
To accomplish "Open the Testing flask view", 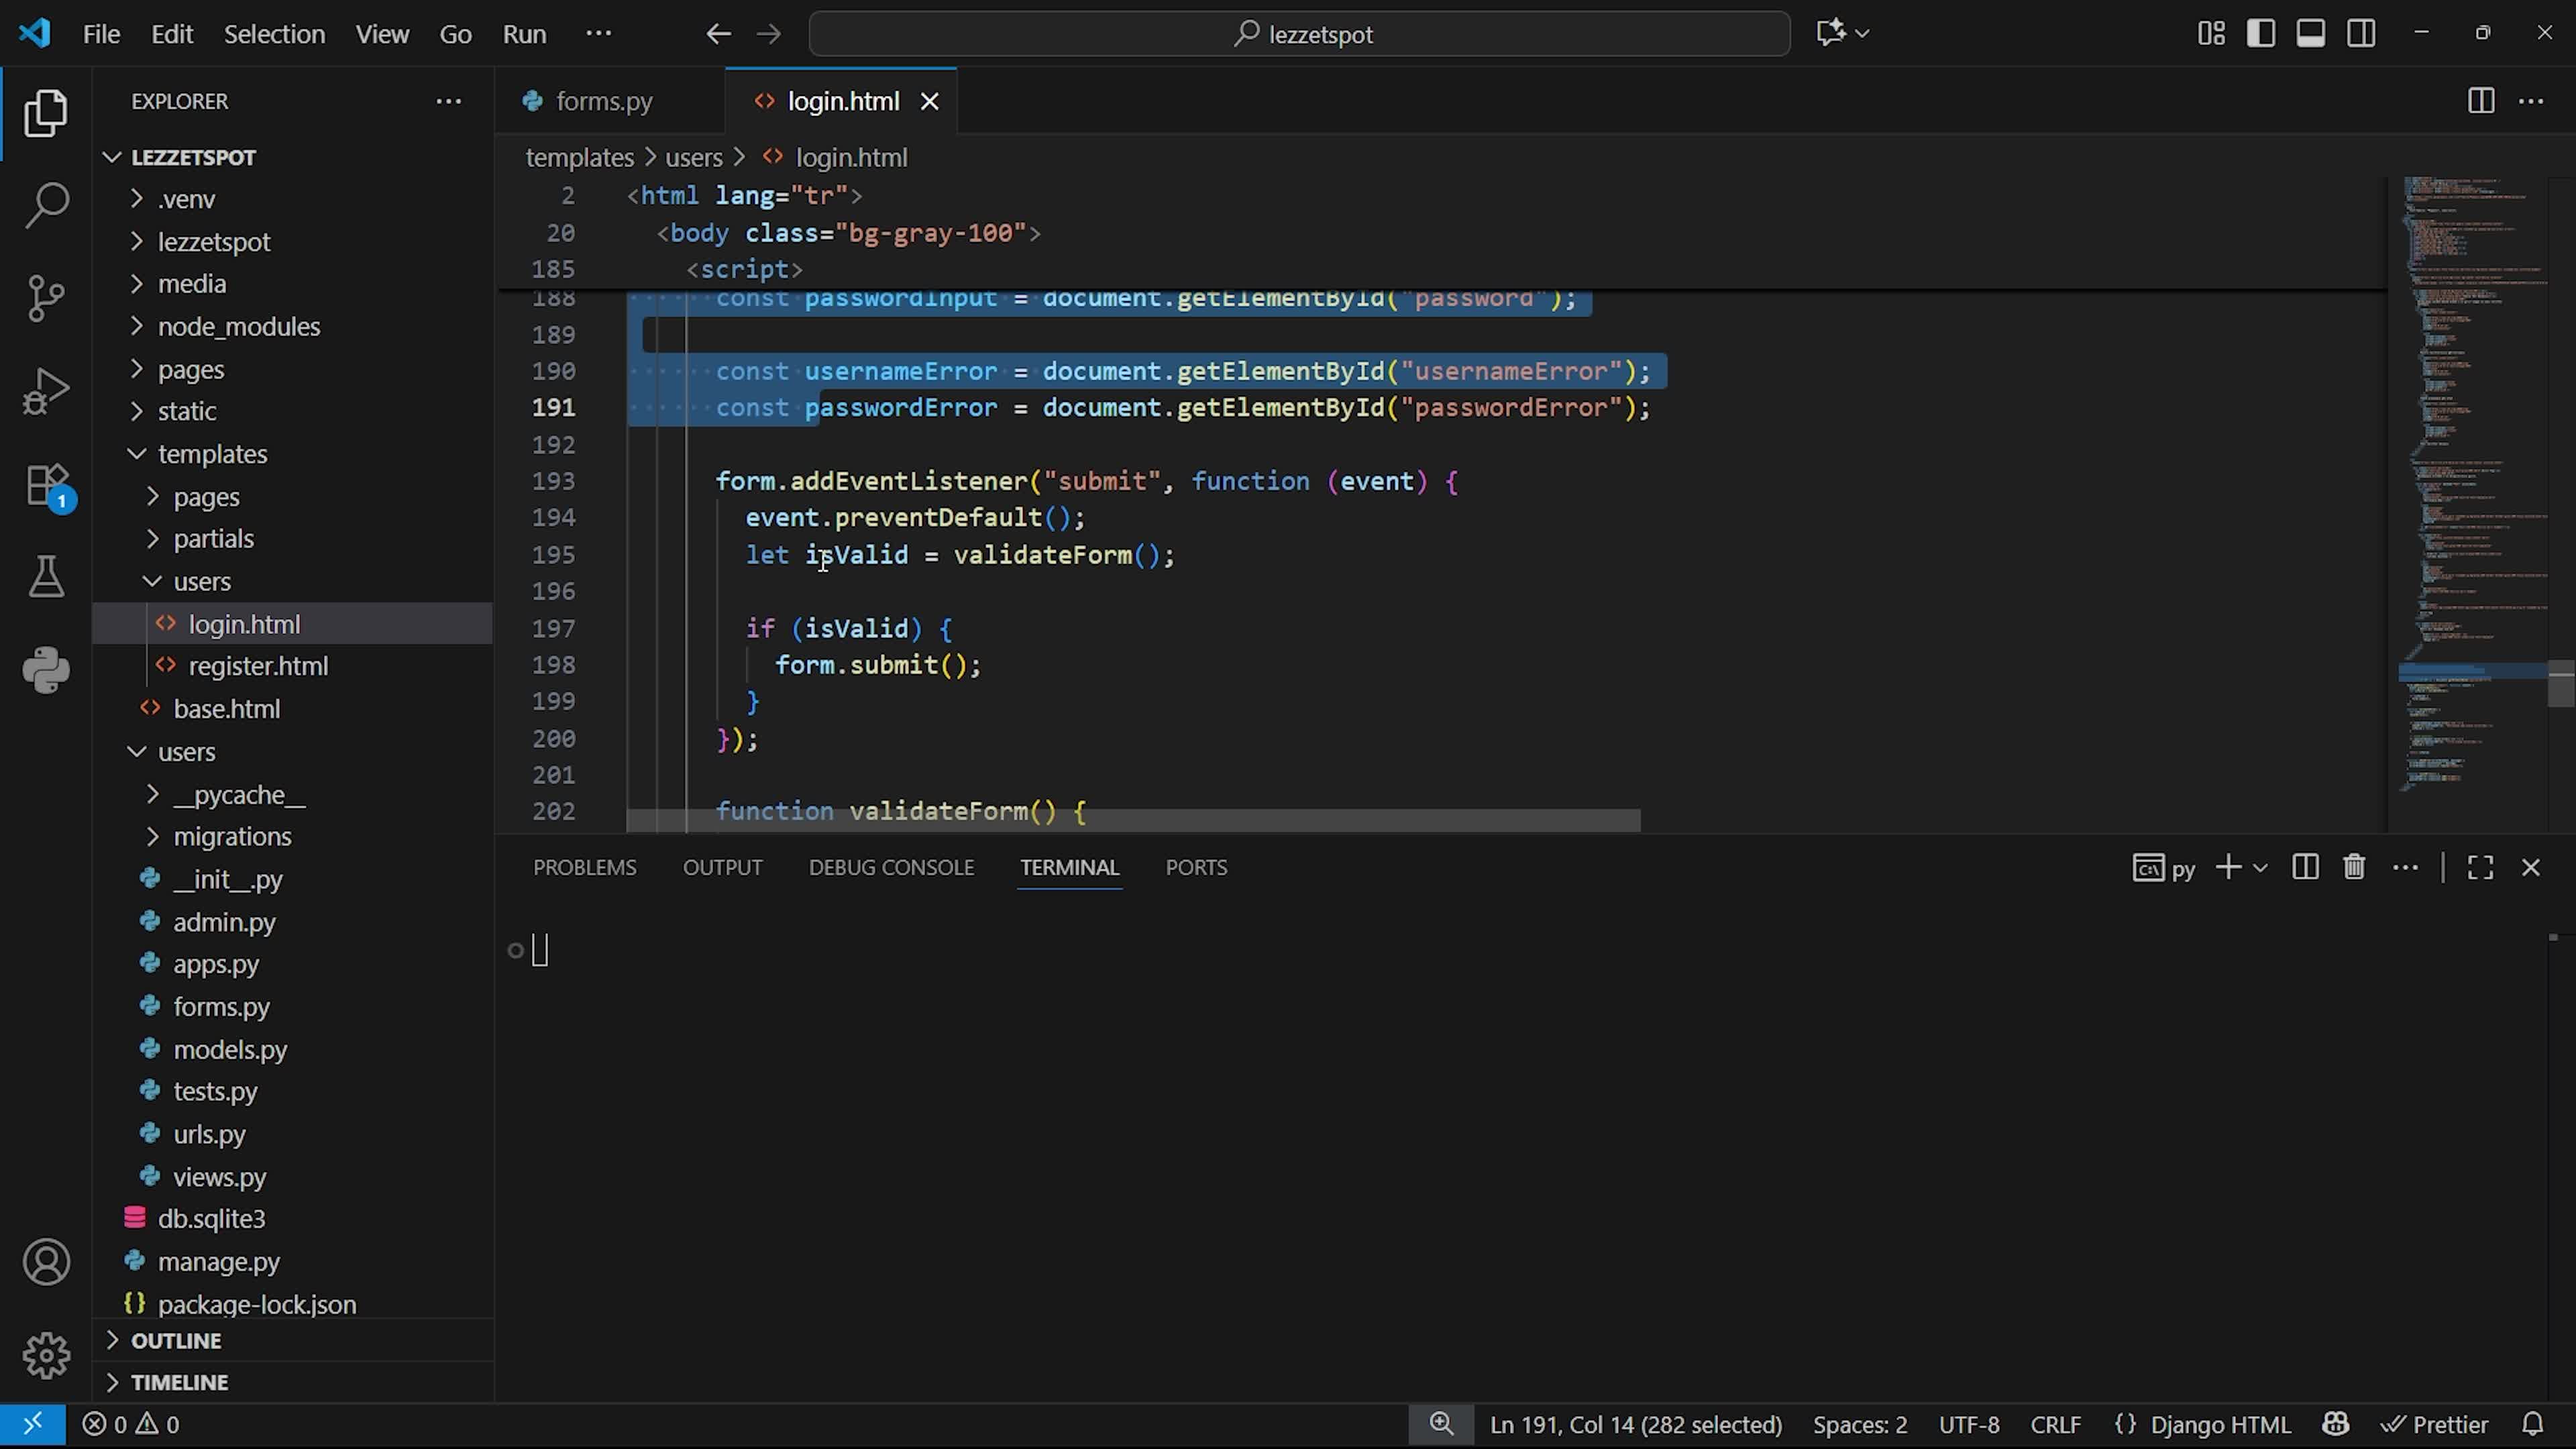I will (x=46, y=577).
